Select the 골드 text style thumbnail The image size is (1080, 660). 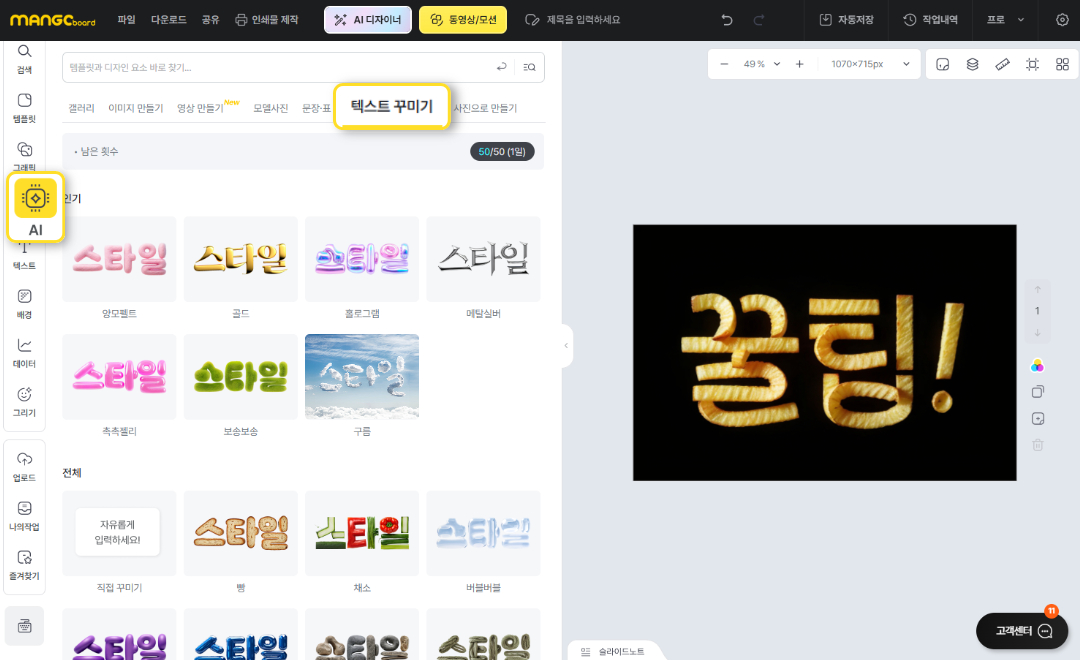tap(240, 260)
